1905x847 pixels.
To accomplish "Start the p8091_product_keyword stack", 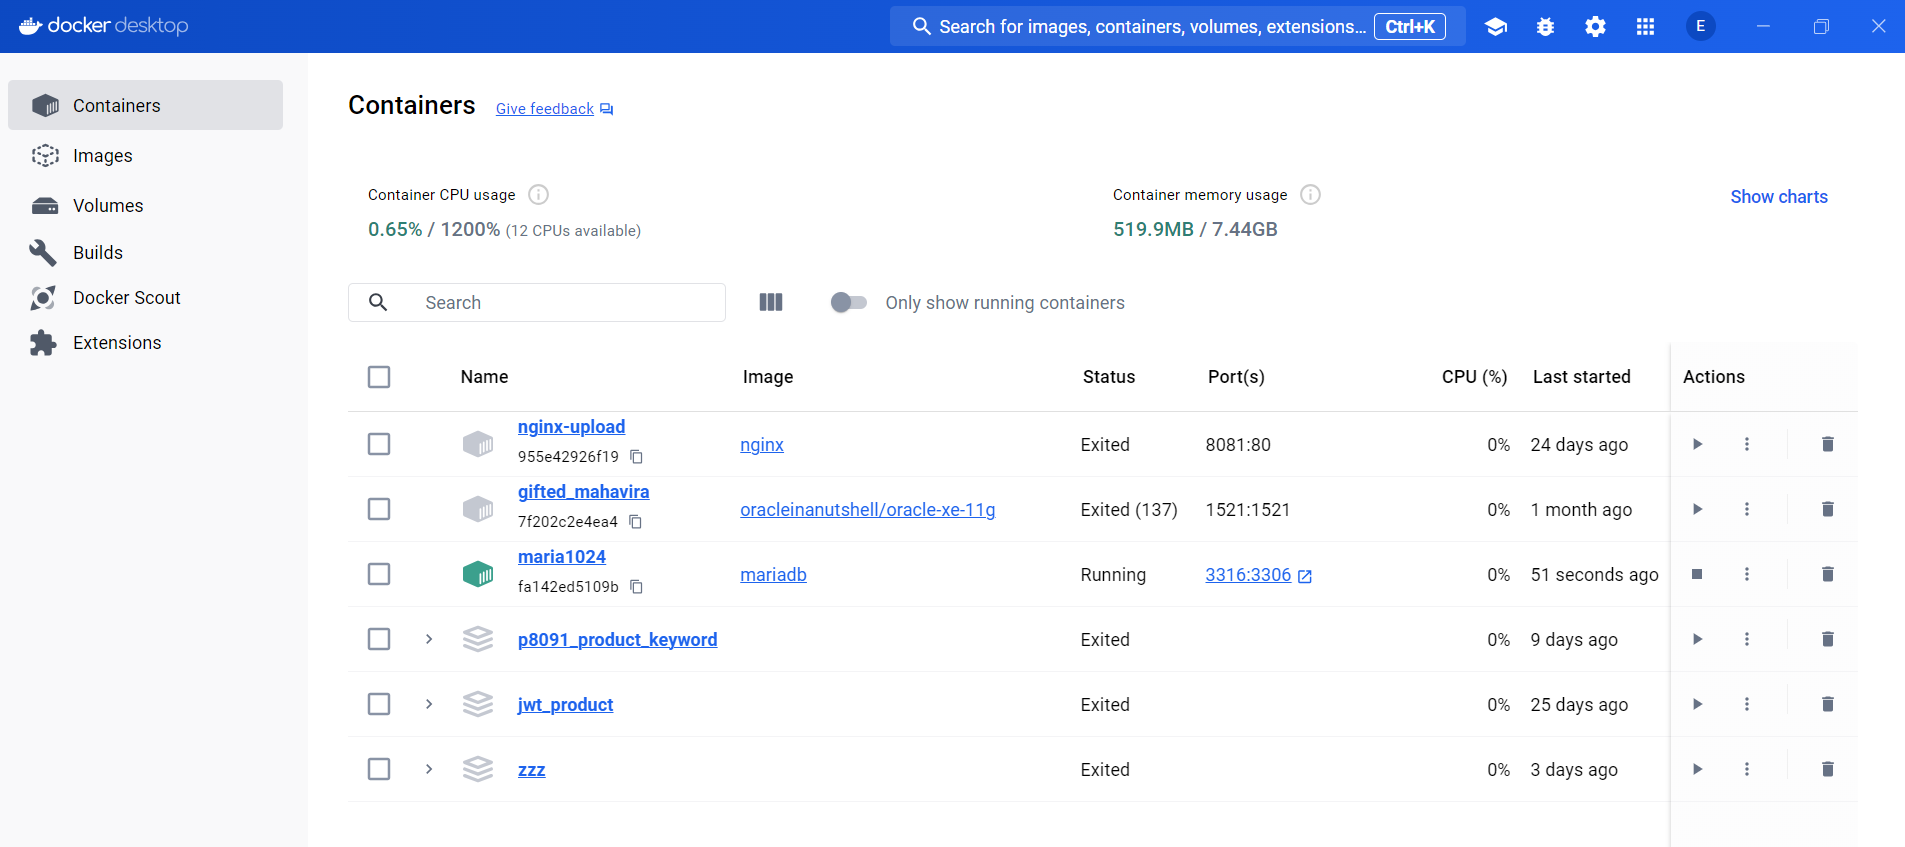I will (1697, 639).
